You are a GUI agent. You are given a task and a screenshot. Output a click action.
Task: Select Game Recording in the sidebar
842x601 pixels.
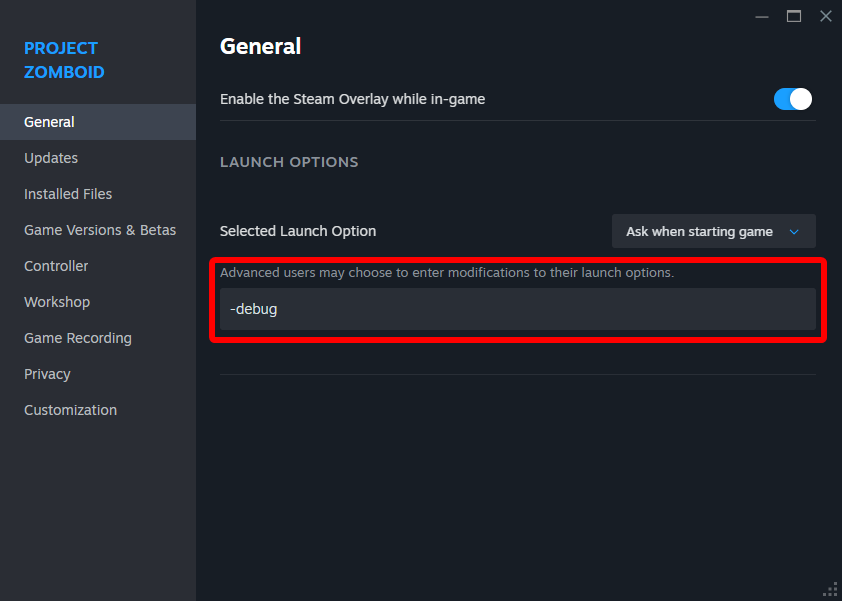click(x=78, y=338)
